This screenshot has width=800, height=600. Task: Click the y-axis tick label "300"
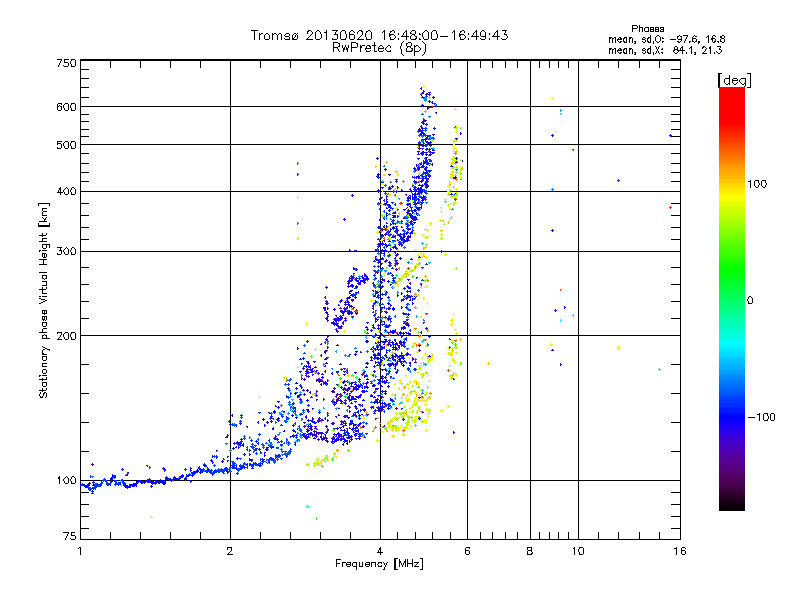(66, 252)
